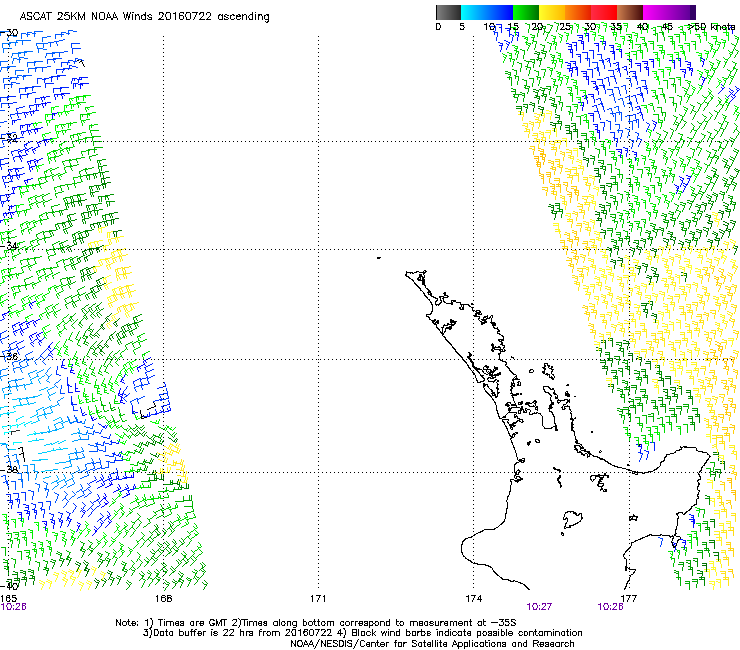Screen dimensions: 740x650
Task: Click the small island dot northwest of Northland
Action: [379, 258]
